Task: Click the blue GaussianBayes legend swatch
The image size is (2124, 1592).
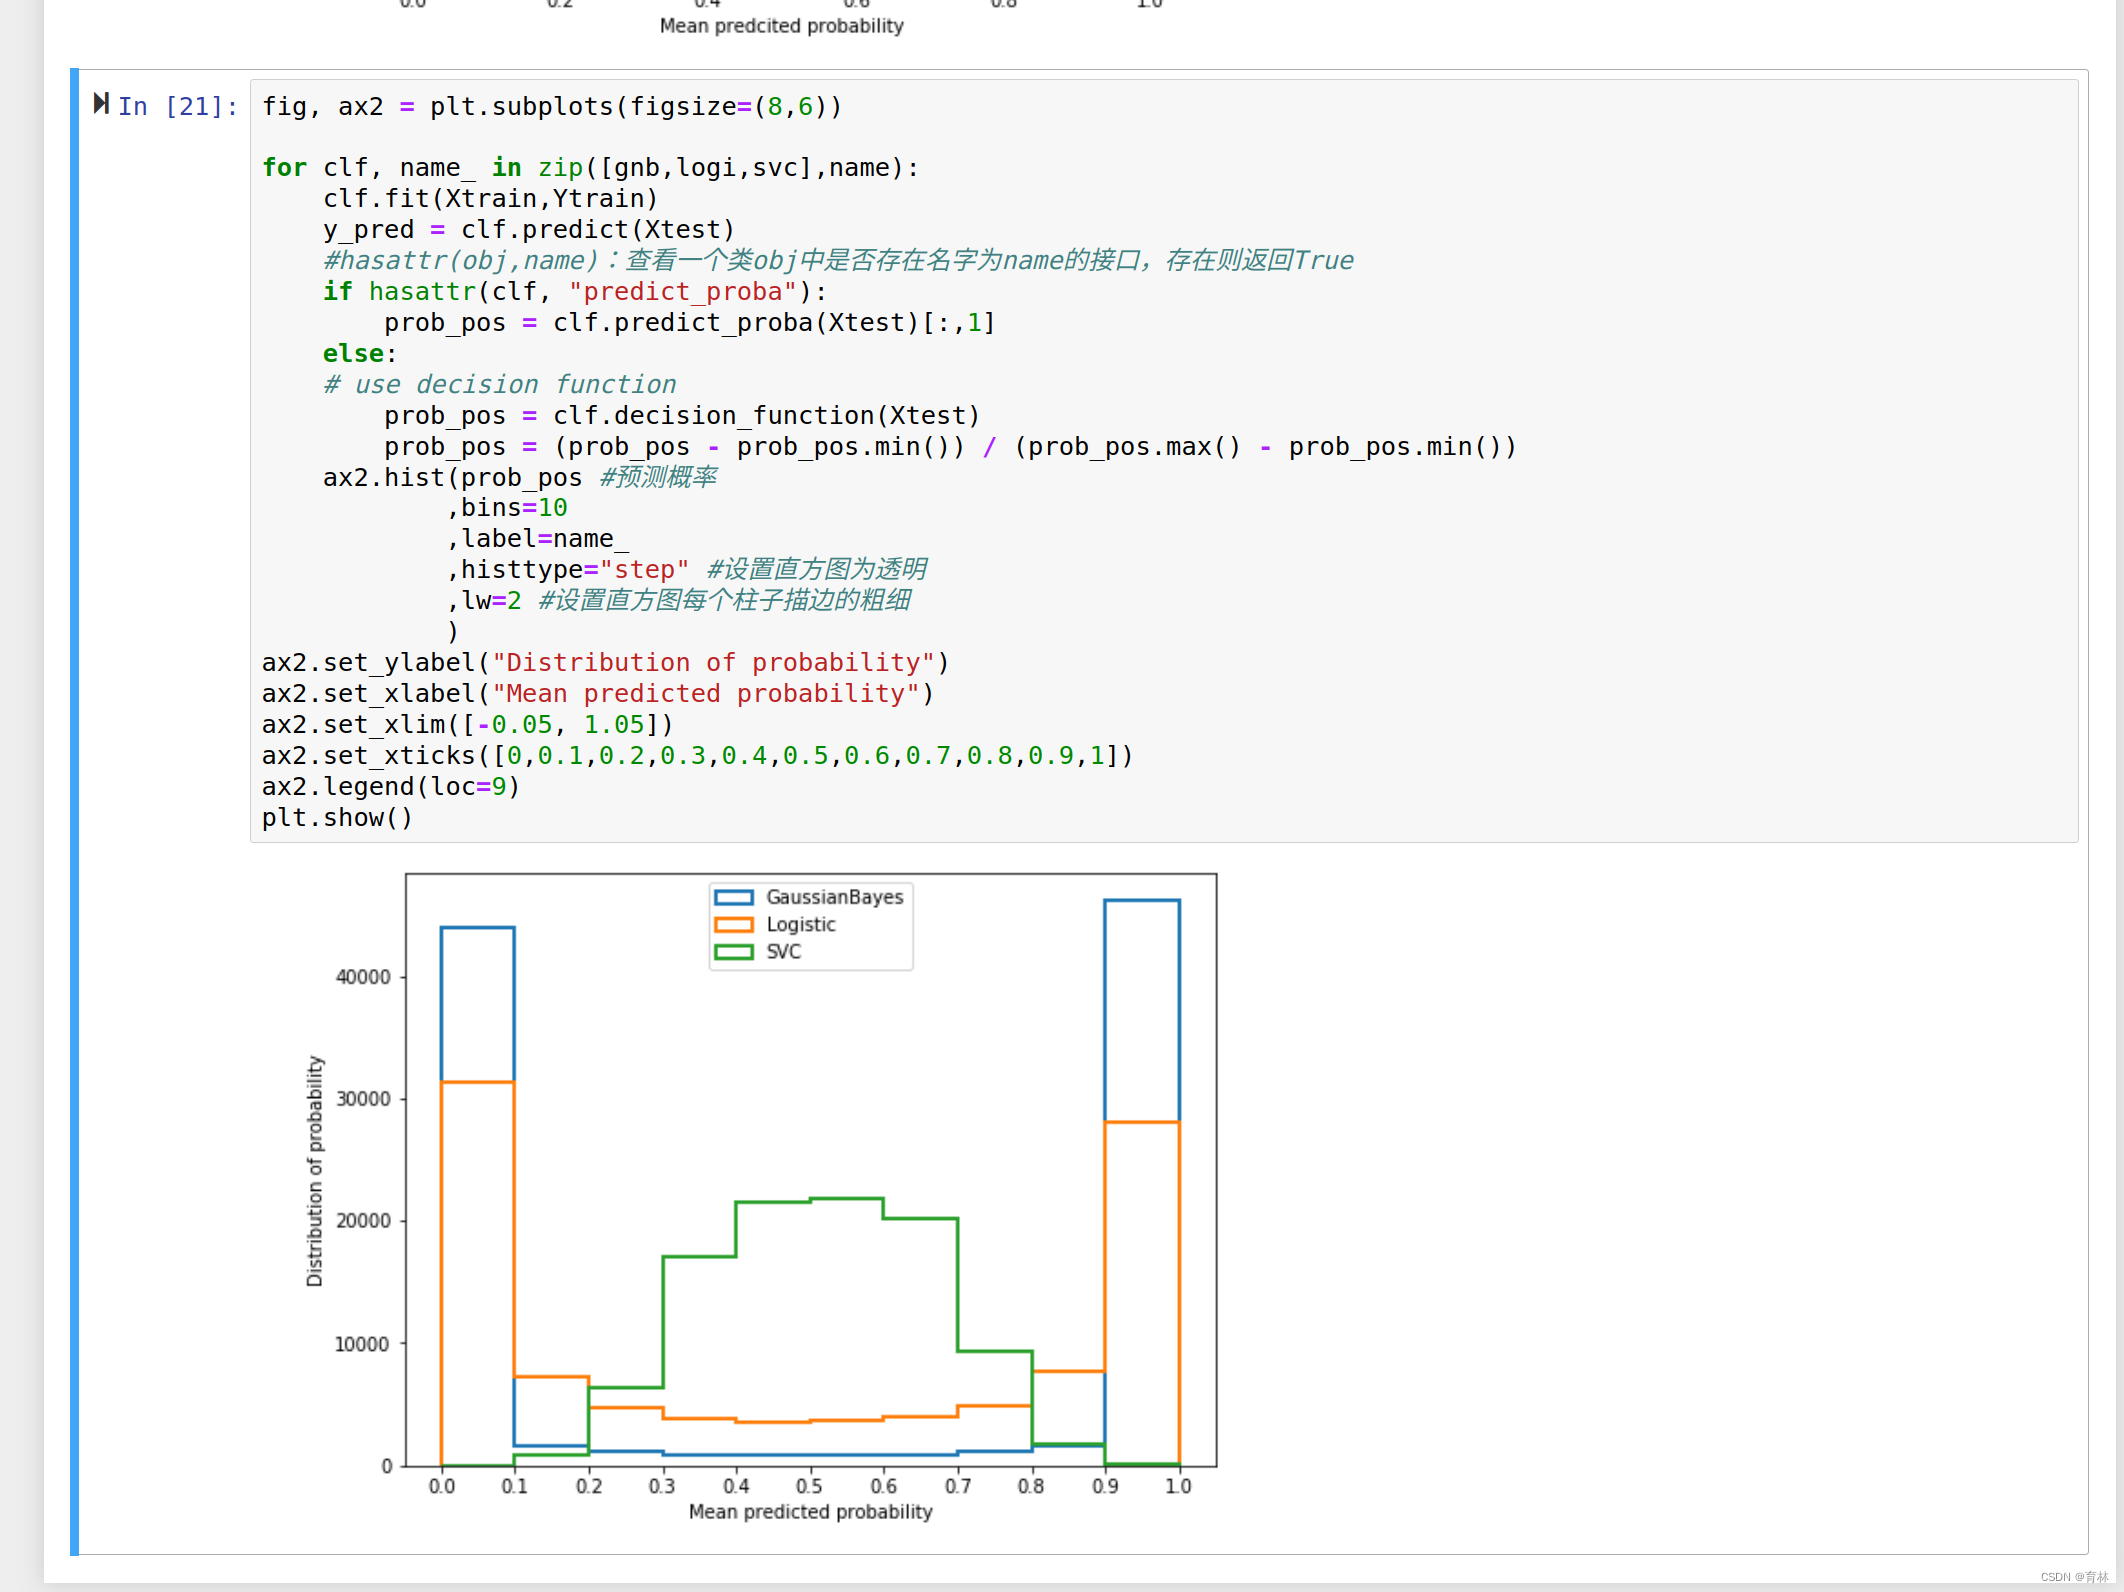Action: point(734,897)
